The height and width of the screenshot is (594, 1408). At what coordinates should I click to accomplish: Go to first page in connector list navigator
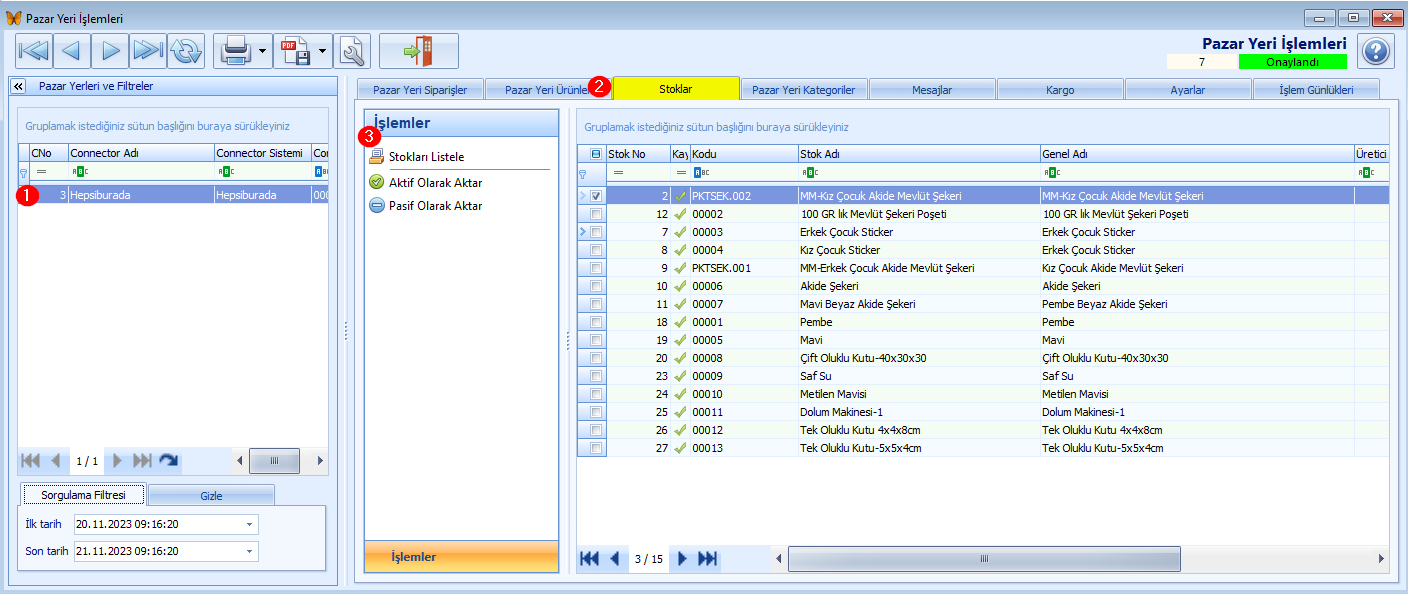30,461
